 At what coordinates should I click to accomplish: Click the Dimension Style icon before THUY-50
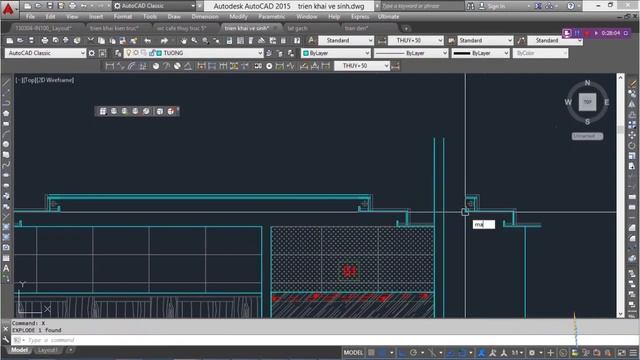coord(382,40)
